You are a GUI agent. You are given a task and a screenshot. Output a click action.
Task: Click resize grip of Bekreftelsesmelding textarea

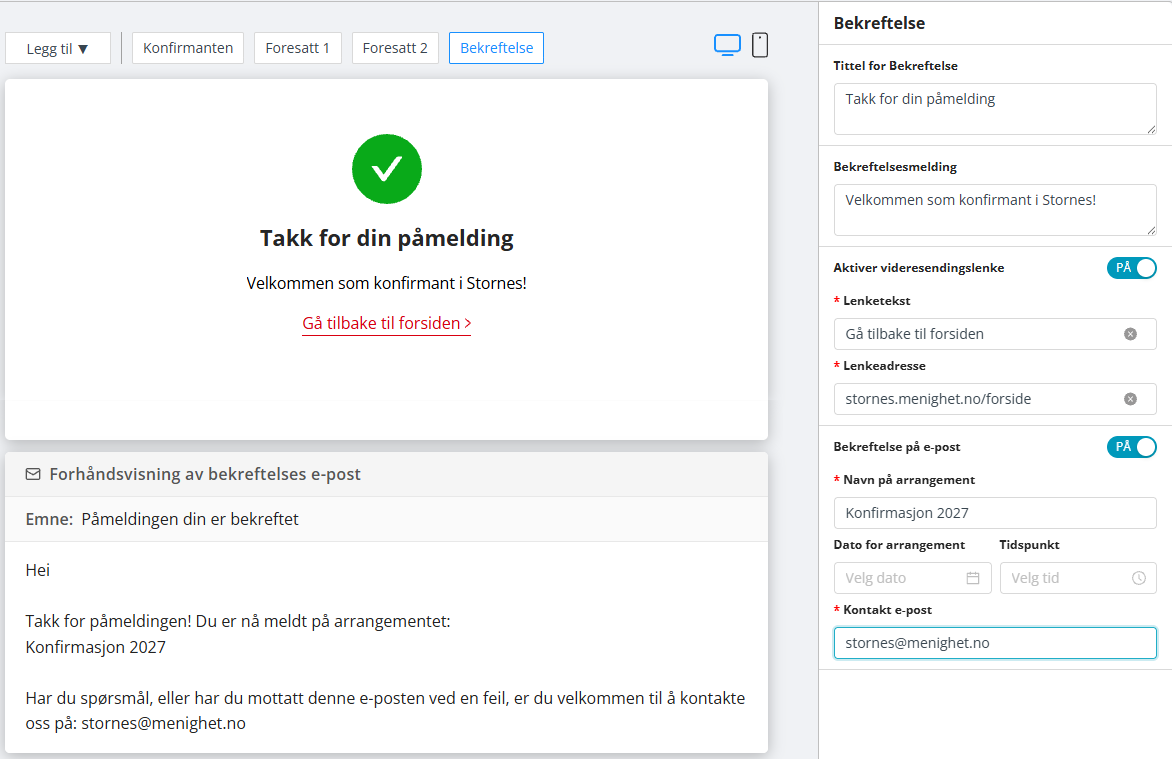pyautogui.click(x=1151, y=230)
